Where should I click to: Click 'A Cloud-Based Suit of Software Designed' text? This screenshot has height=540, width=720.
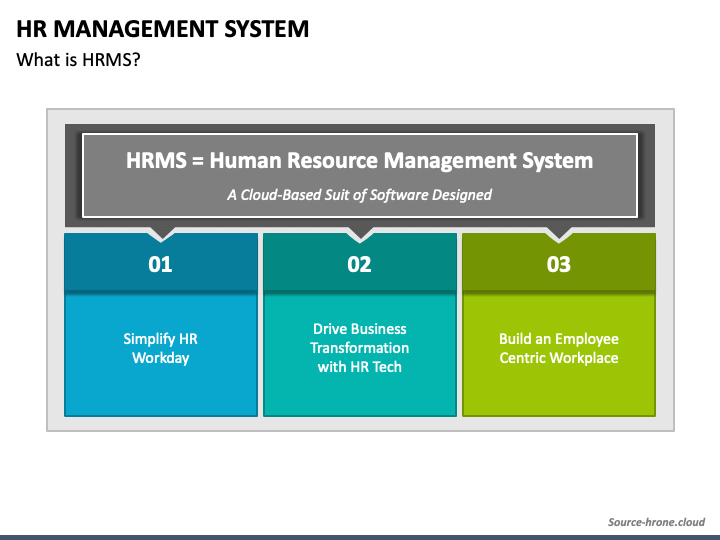click(360, 195)
